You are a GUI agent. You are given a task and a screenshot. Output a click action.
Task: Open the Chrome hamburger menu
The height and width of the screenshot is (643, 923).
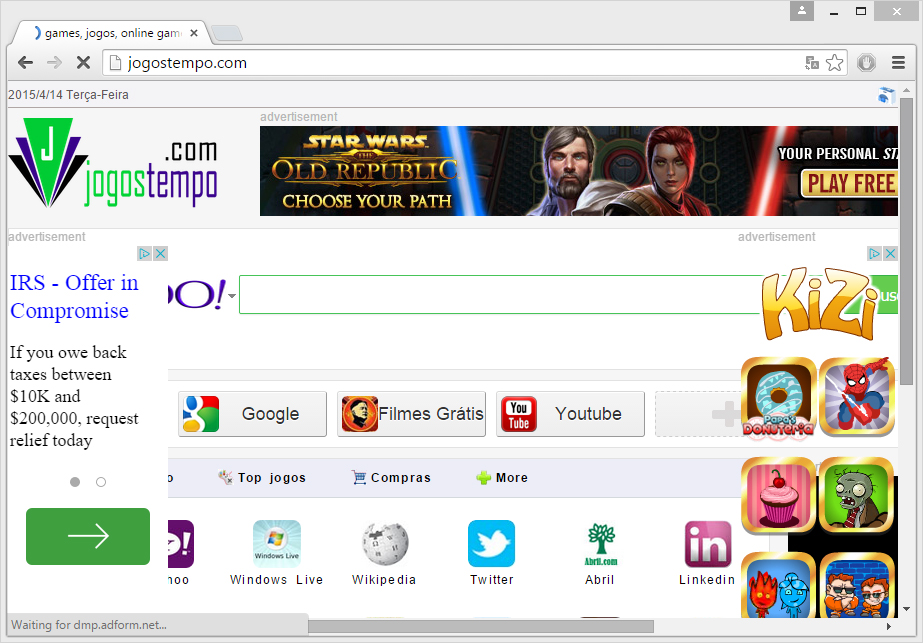click(x=898, y=62)
